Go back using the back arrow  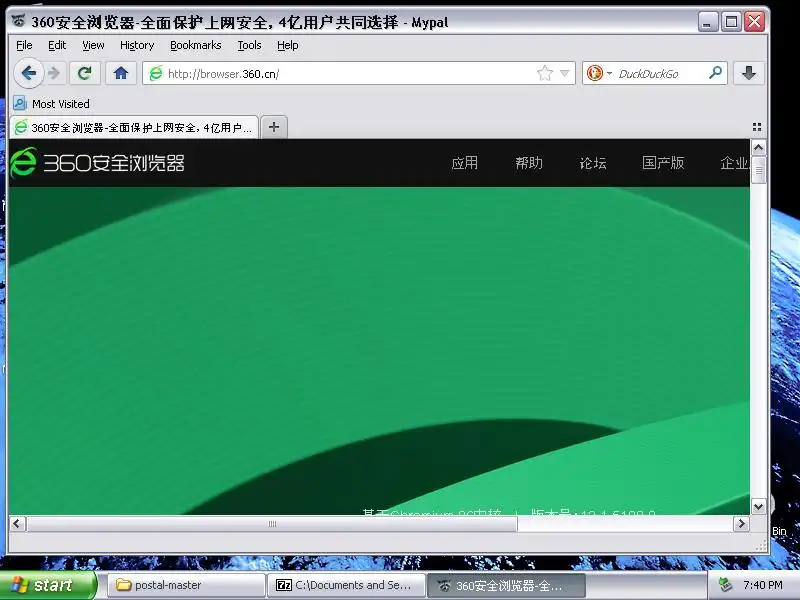point(29,73)
